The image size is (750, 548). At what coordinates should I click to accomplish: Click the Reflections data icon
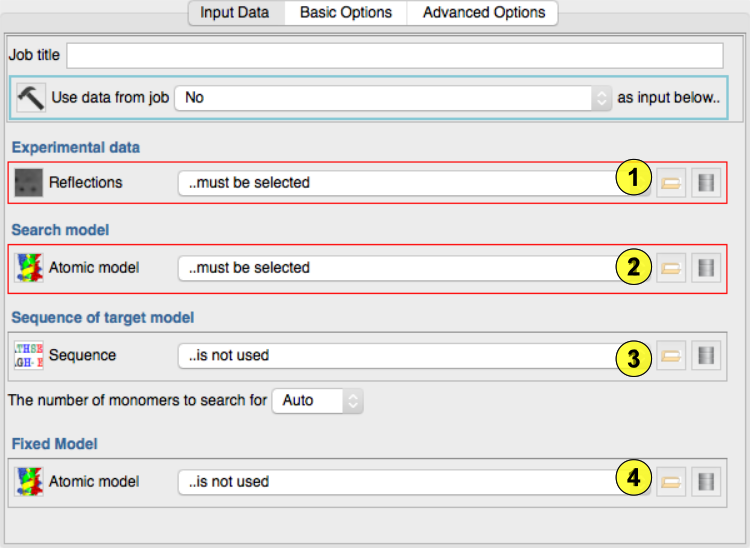coord(28,183)
